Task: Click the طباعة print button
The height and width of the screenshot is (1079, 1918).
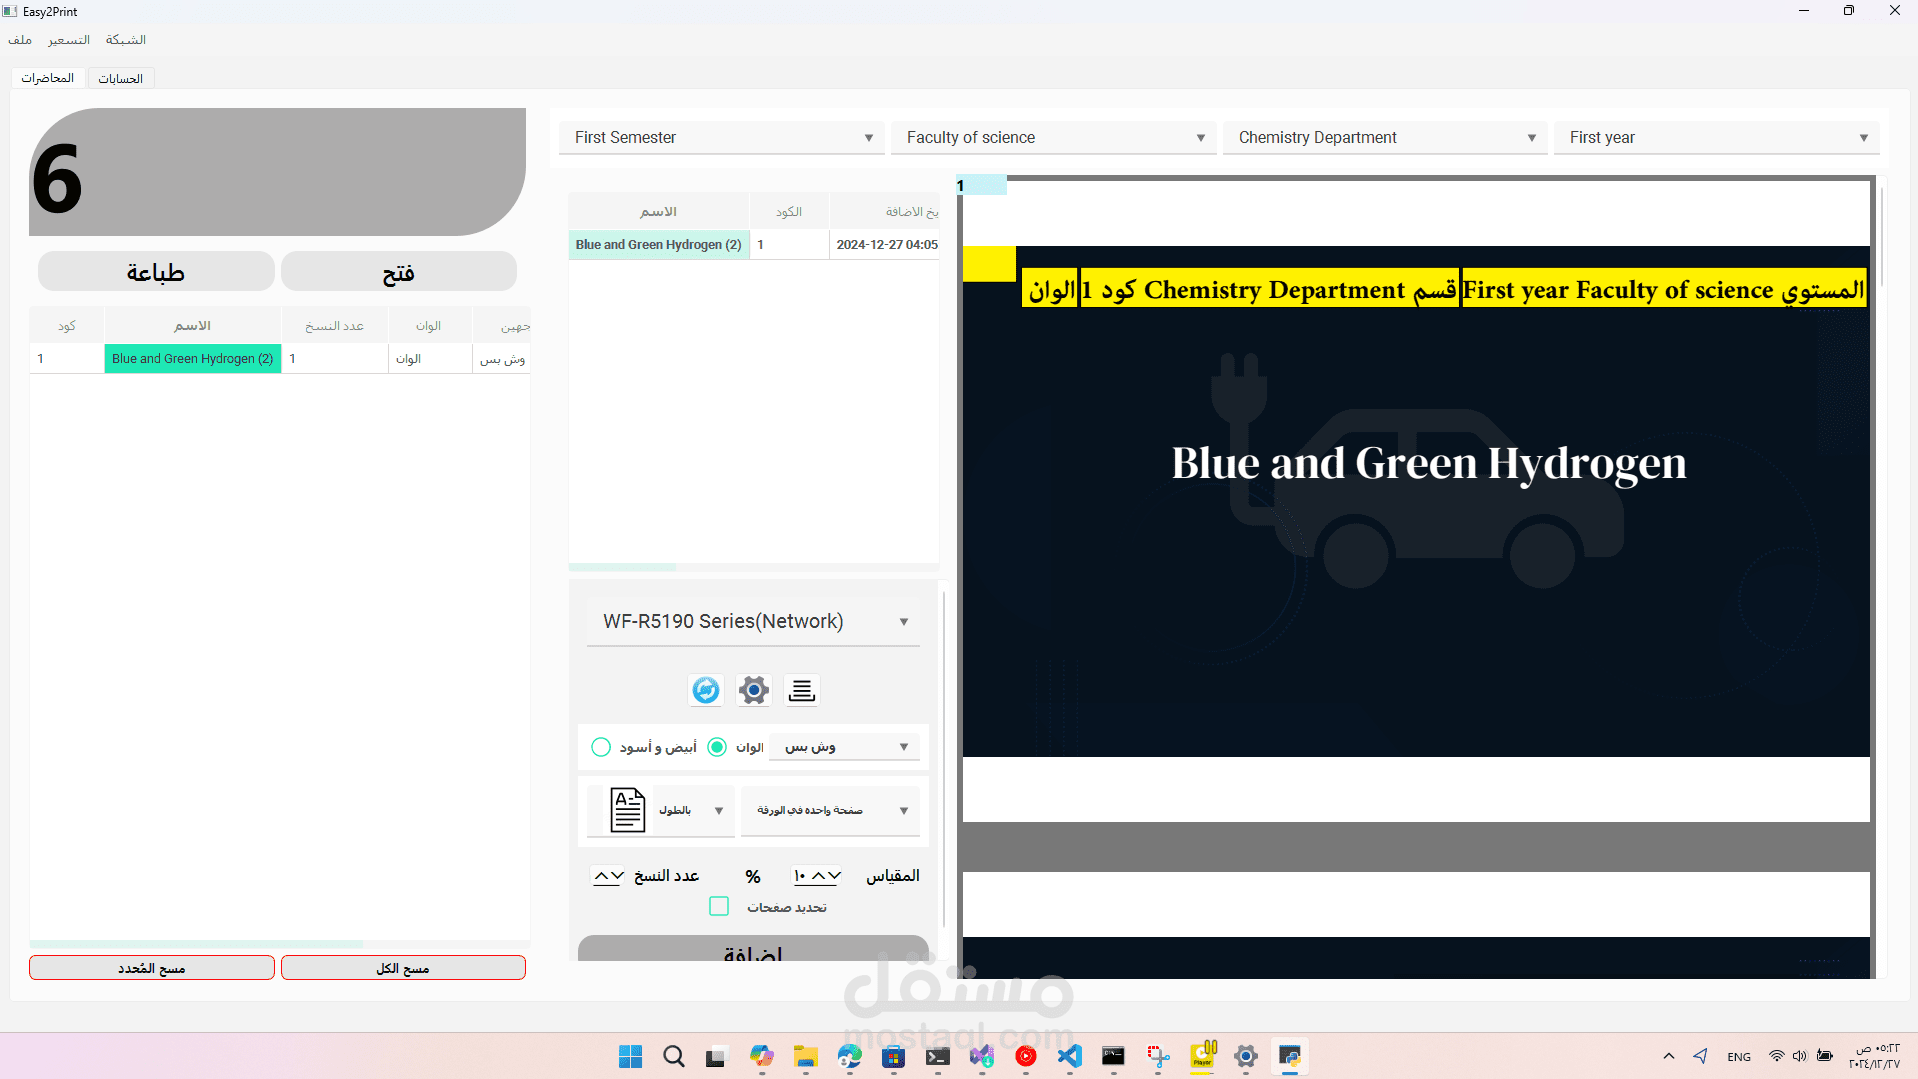Action: pyautogui.click(x=156, y=272)
